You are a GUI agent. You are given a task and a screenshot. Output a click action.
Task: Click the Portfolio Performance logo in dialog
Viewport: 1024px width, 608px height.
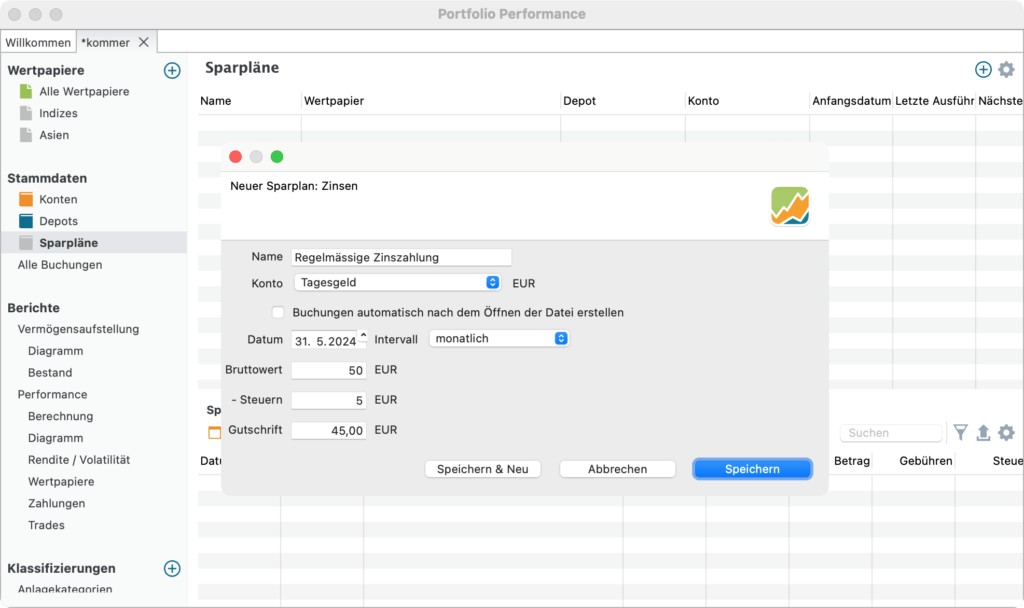point(790,206)
